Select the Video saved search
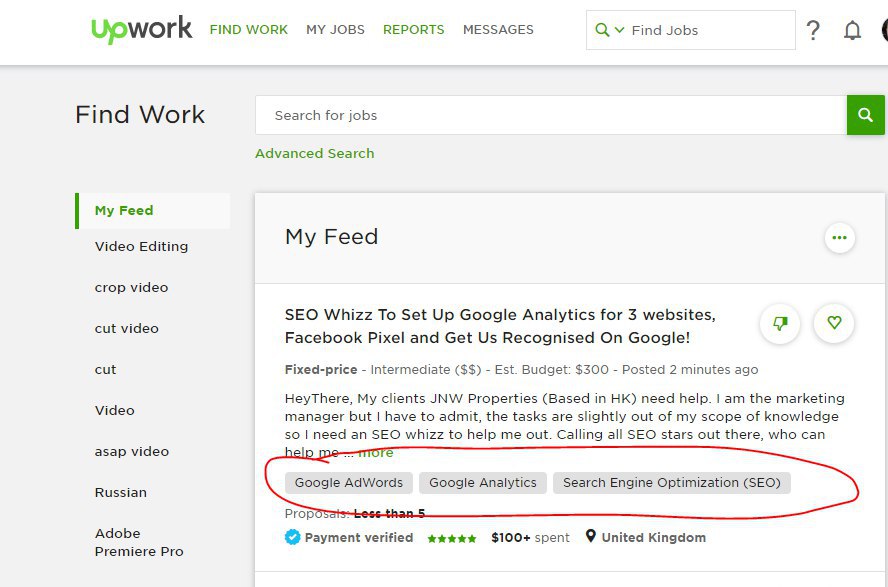This screenshot has width=888, height=587. click(114, 410)
